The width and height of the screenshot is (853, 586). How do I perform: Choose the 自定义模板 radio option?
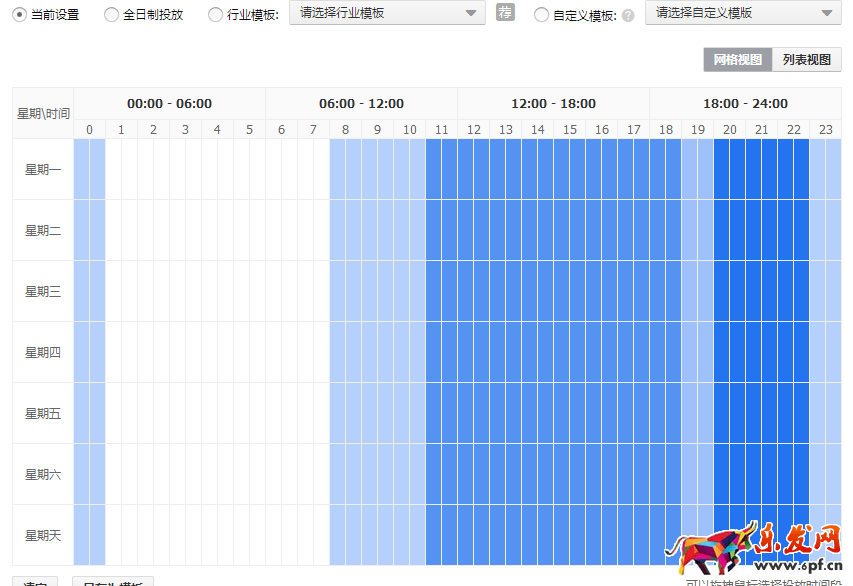(540, 14)
